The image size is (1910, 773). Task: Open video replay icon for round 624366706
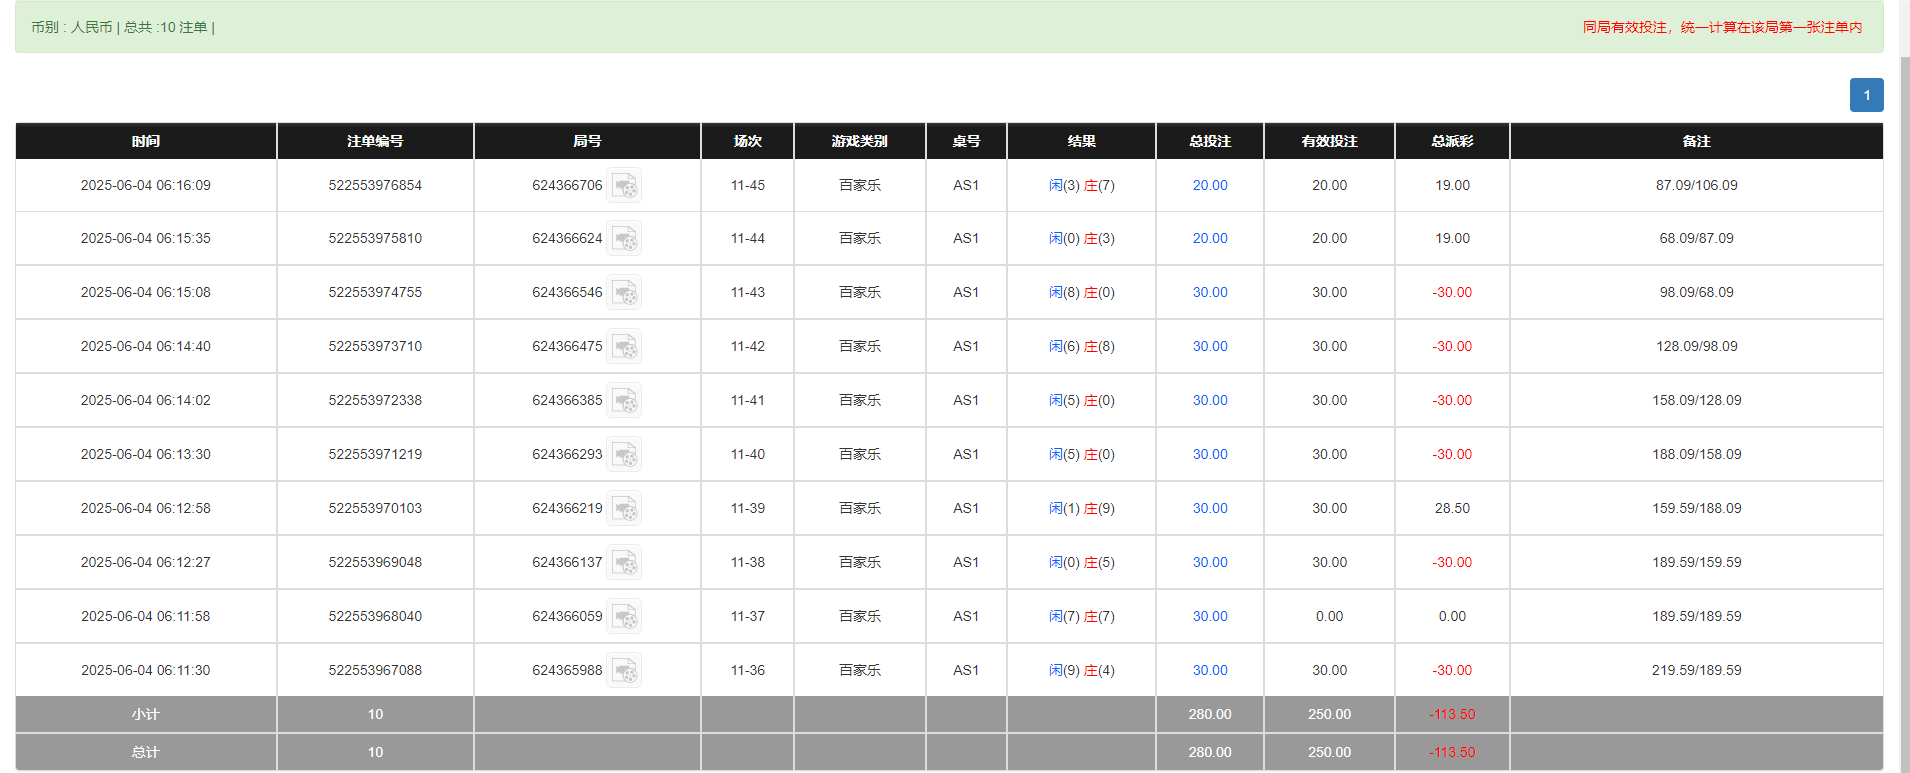[x=625, y=186]
